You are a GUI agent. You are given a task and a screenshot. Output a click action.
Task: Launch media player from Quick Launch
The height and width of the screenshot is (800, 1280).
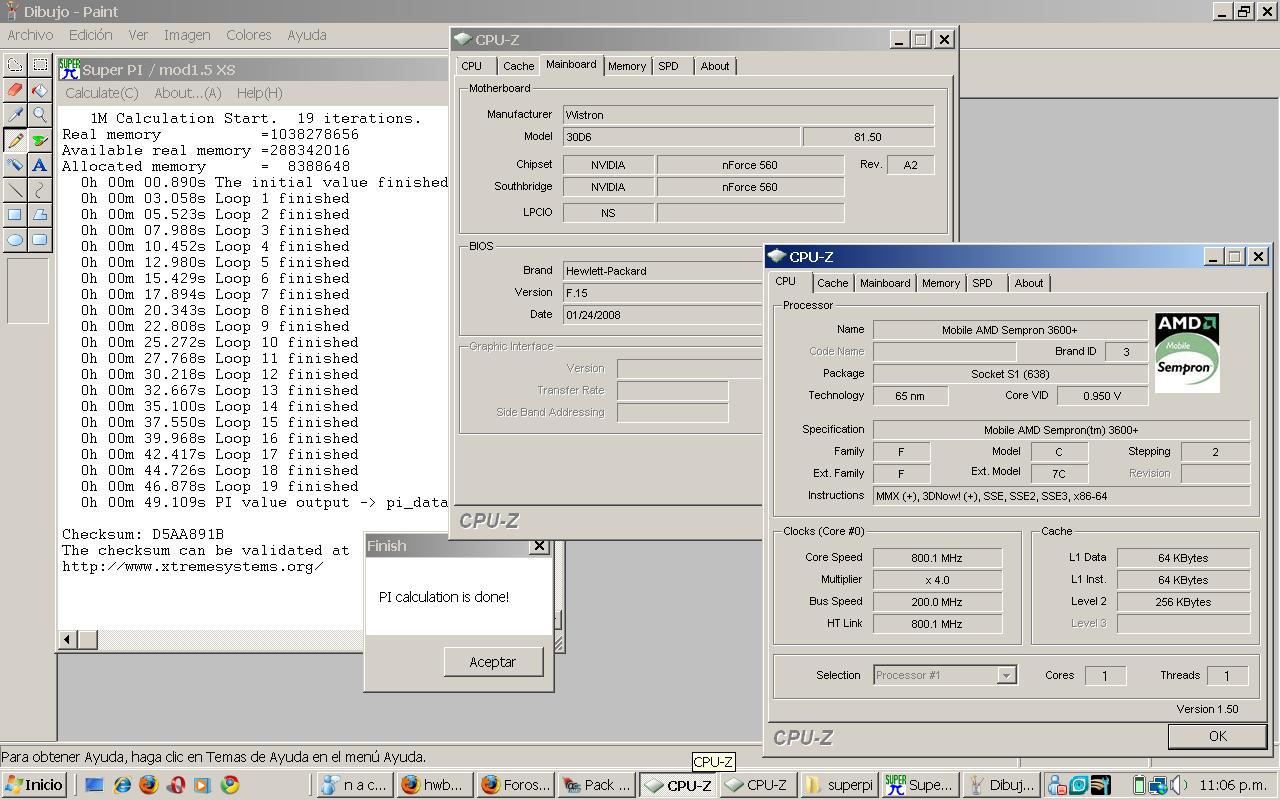[x=202, y=785]
